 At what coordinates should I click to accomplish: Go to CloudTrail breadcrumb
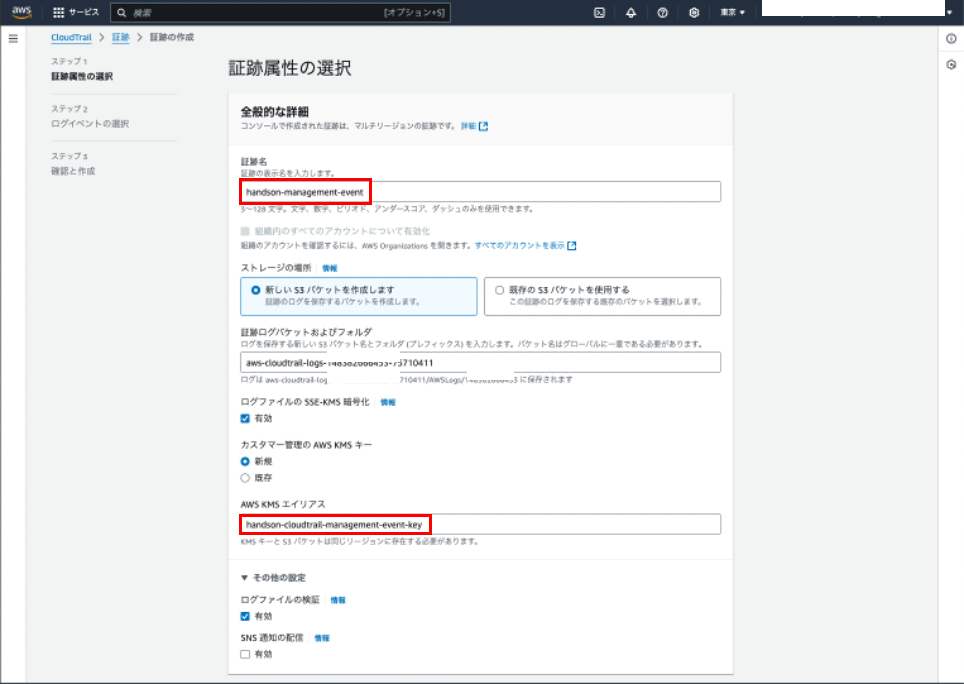[71, 37]
